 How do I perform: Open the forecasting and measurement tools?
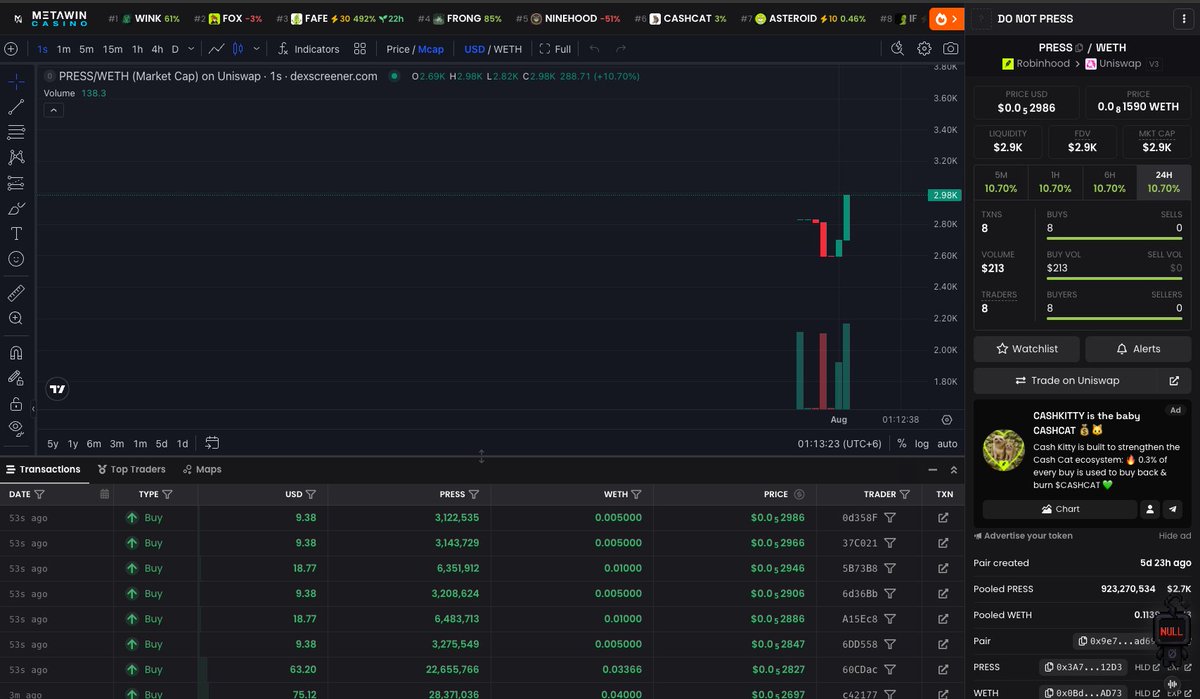[x=16, y=183]
